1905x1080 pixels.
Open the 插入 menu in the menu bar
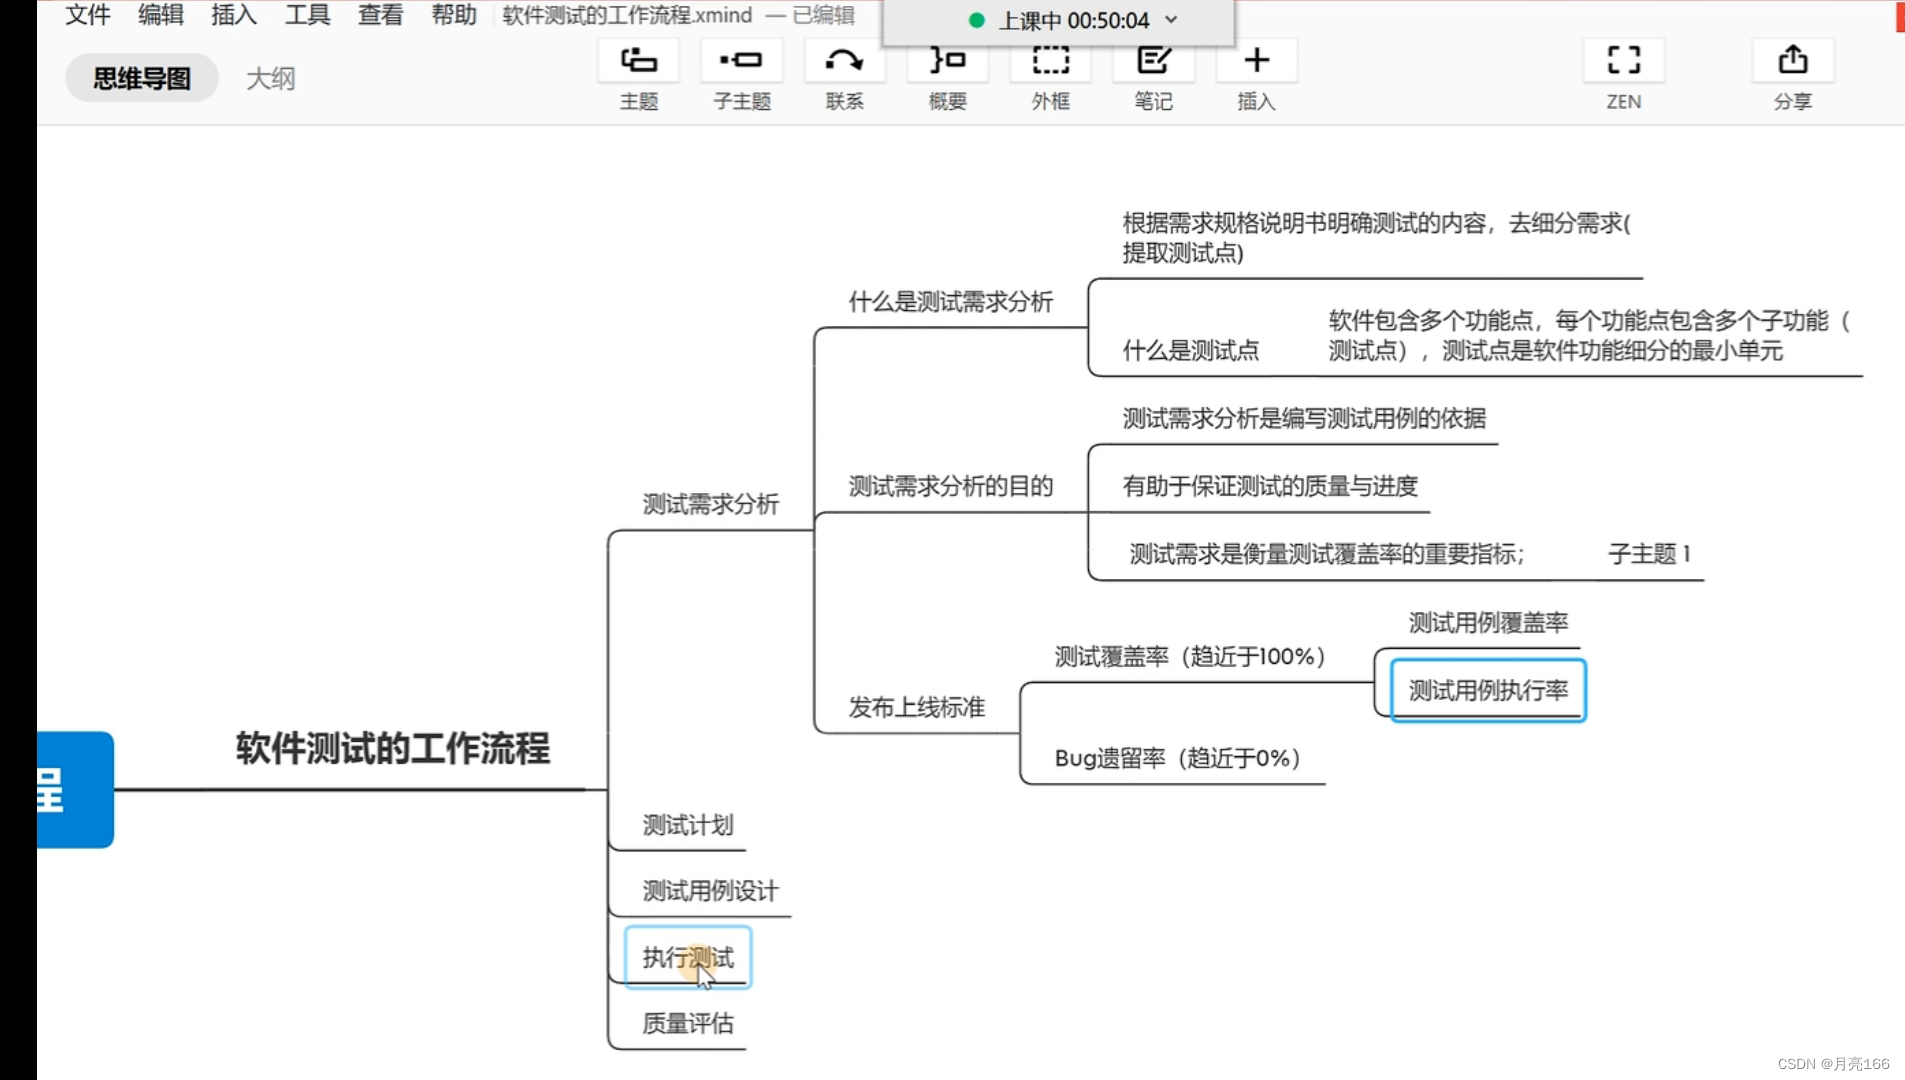click(x=234, y=15)
